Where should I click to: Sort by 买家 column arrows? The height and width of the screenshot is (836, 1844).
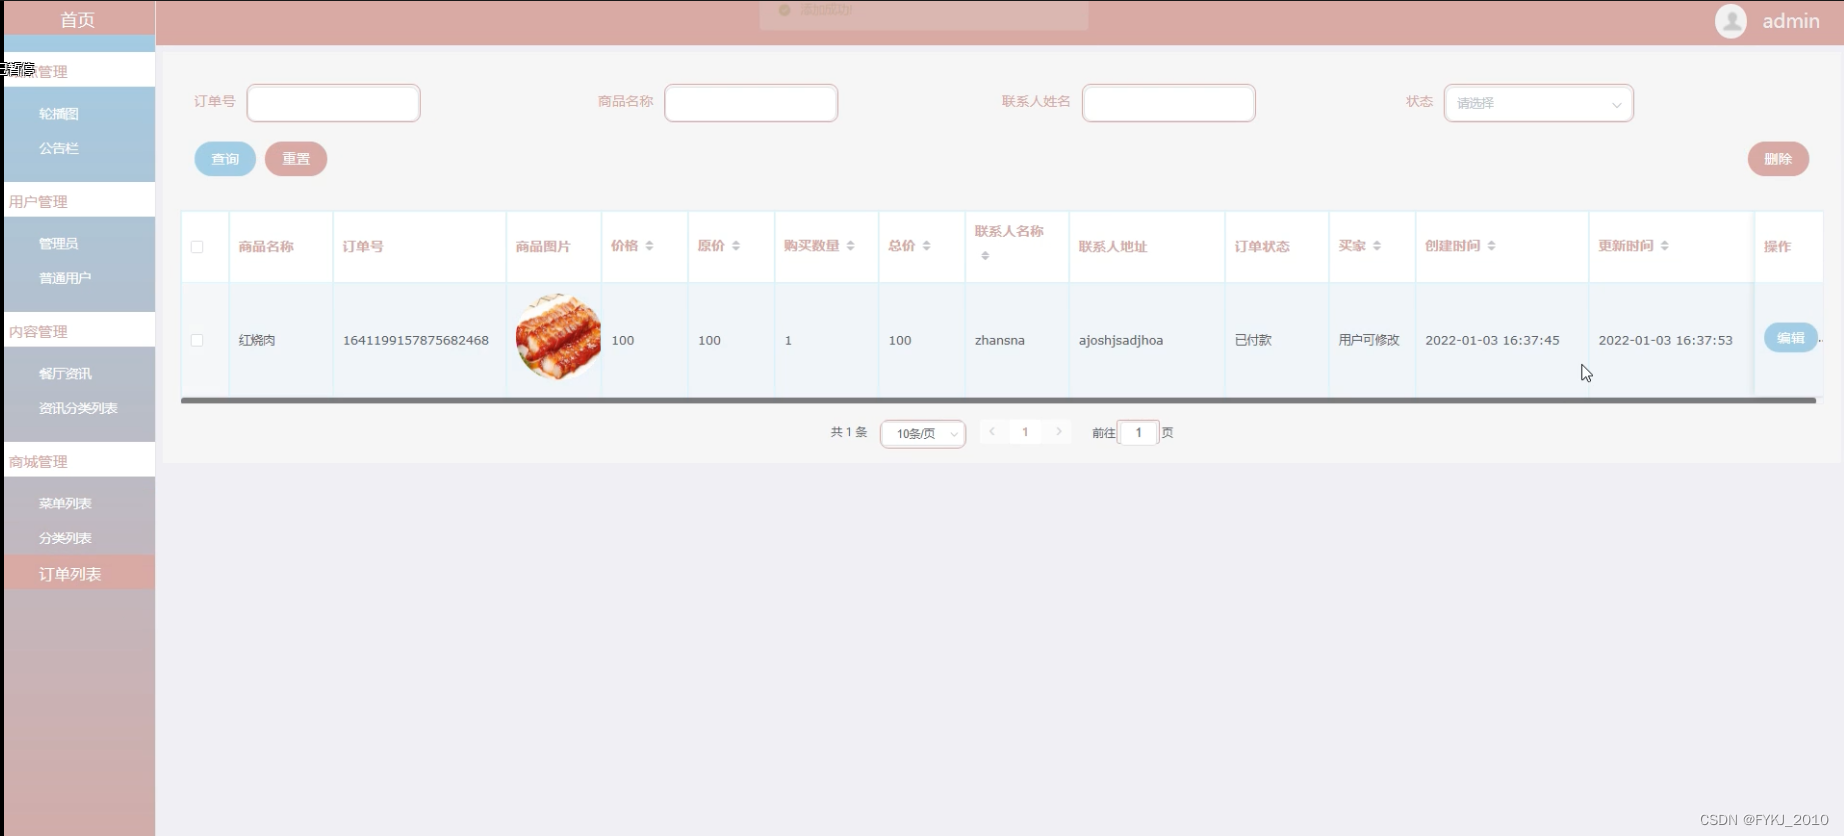pos(1377,246)
